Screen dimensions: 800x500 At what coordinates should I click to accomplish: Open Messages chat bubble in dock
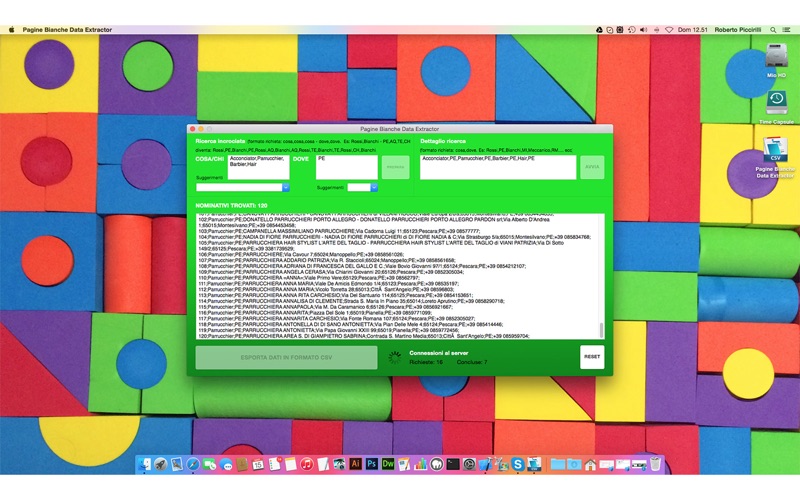226,464
